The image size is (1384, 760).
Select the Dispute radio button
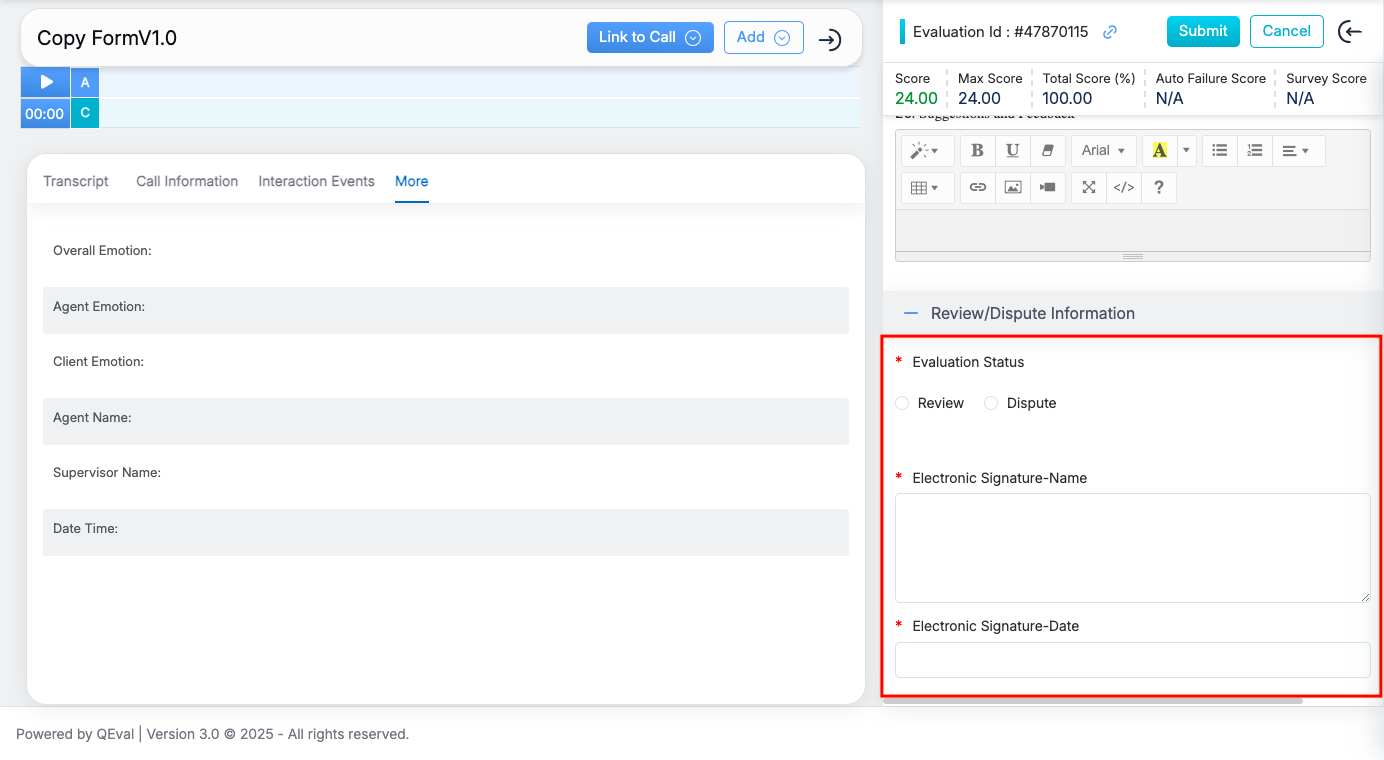(x=991, y=403)
